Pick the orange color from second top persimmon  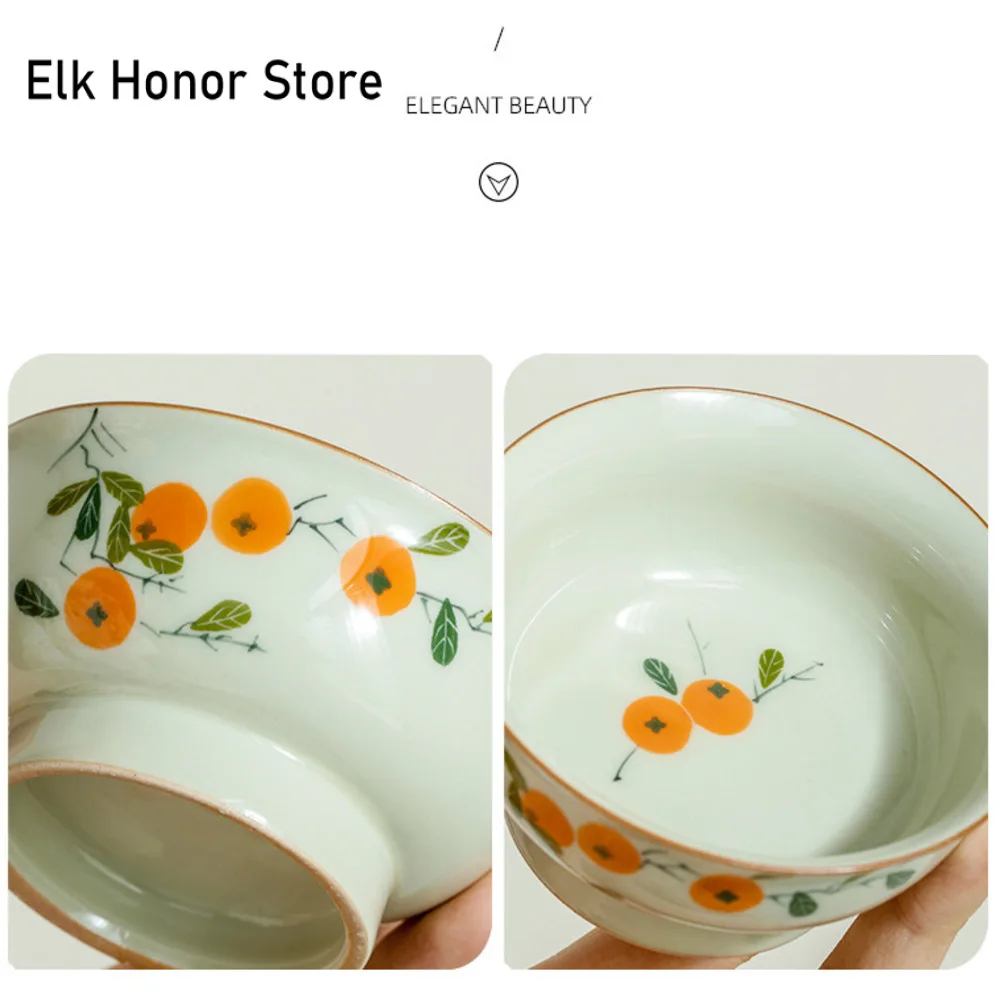tap(251, 515)
